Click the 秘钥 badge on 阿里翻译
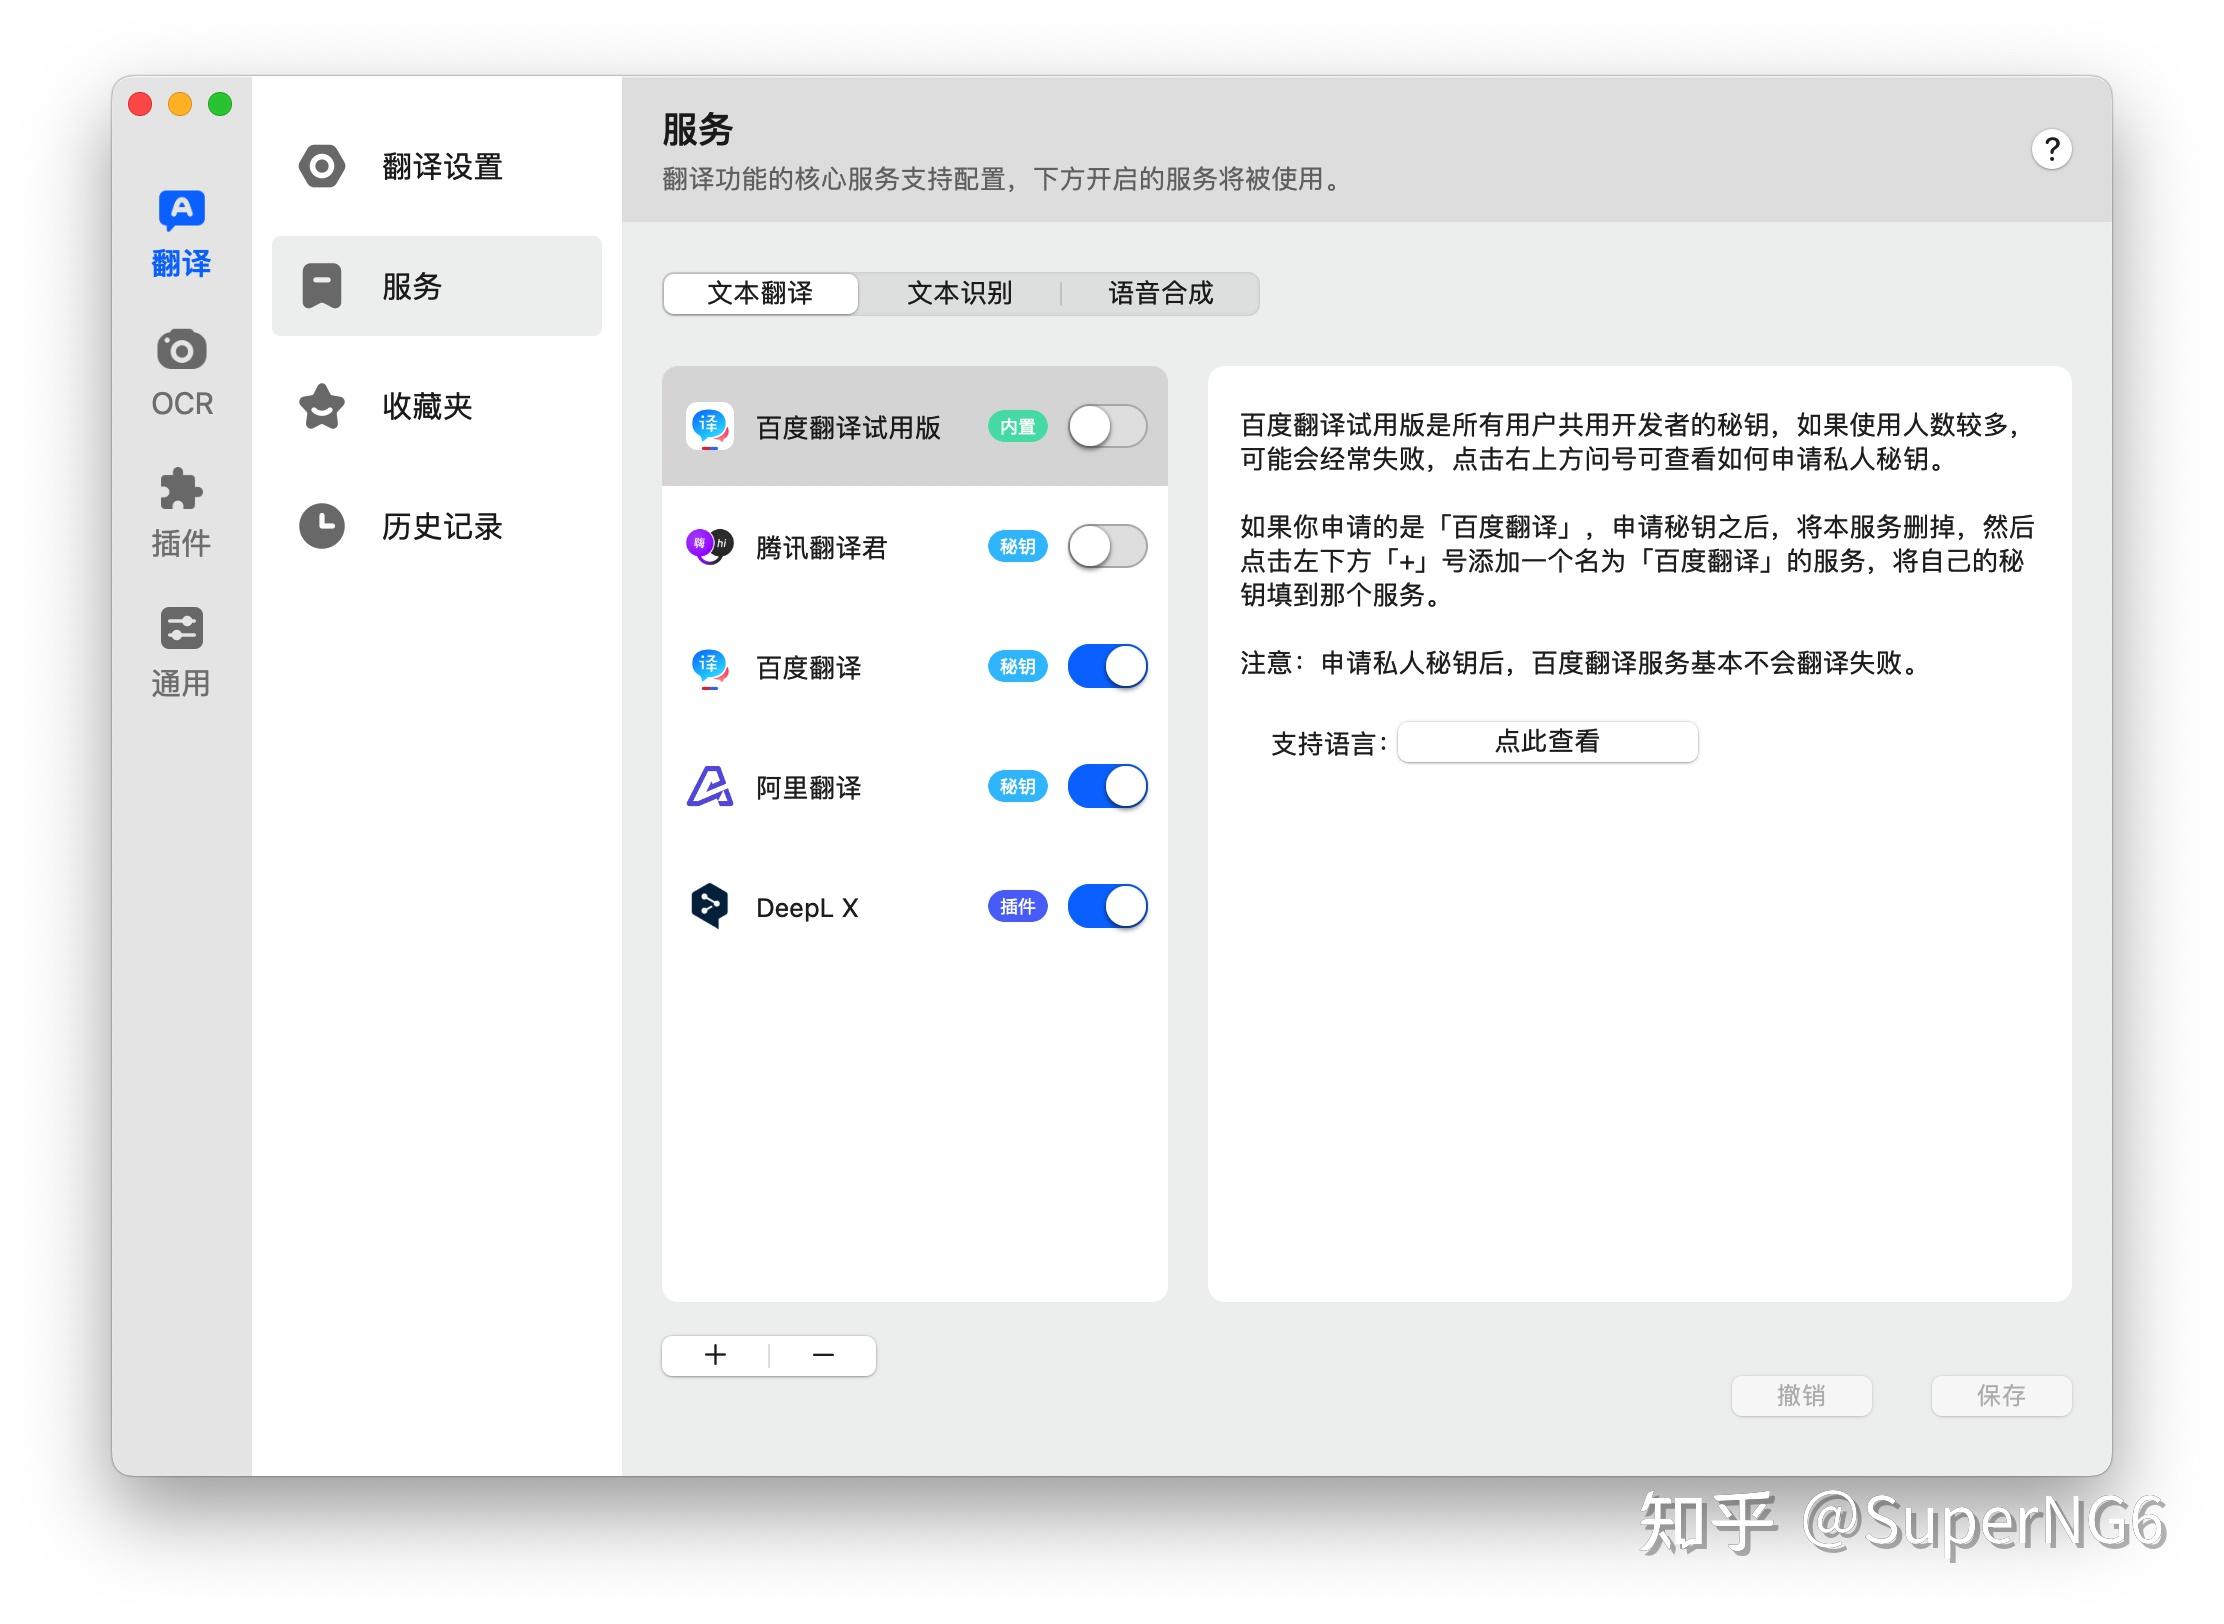The width and height of the screenshot is (2224, 1624). coord(1018,786)
